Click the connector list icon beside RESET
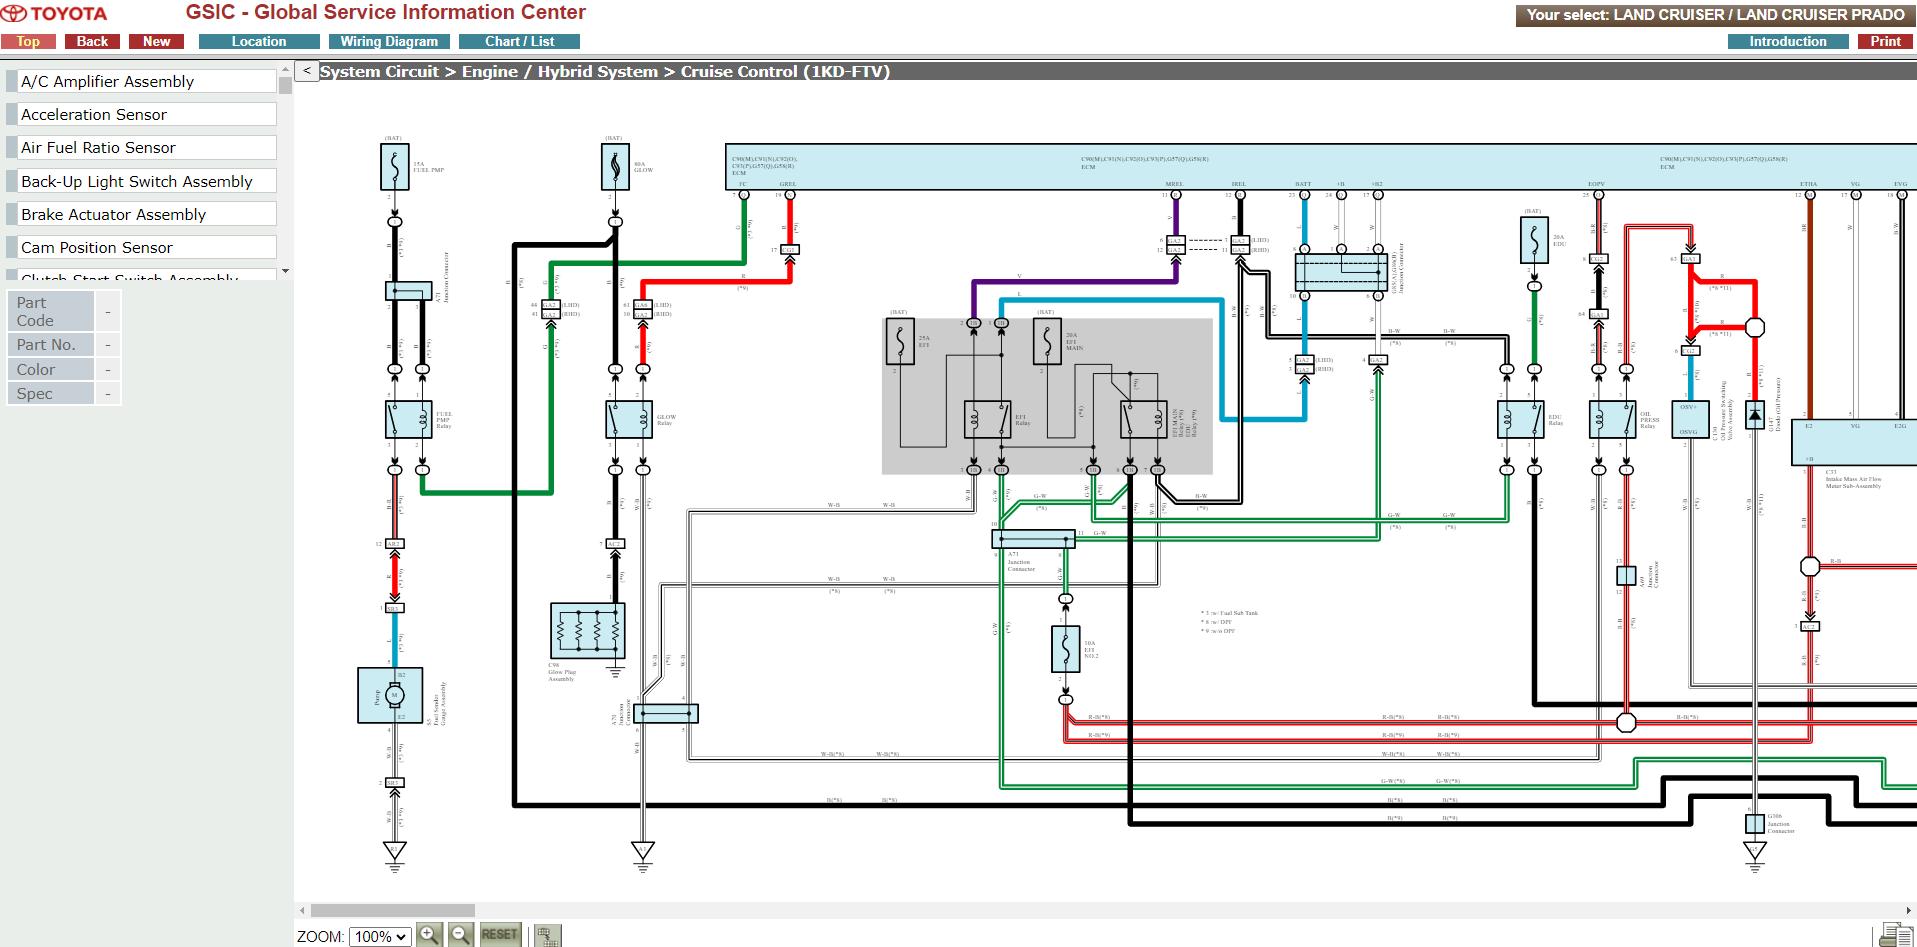The height and width of the screenshot is (947, 1917). 547,936
